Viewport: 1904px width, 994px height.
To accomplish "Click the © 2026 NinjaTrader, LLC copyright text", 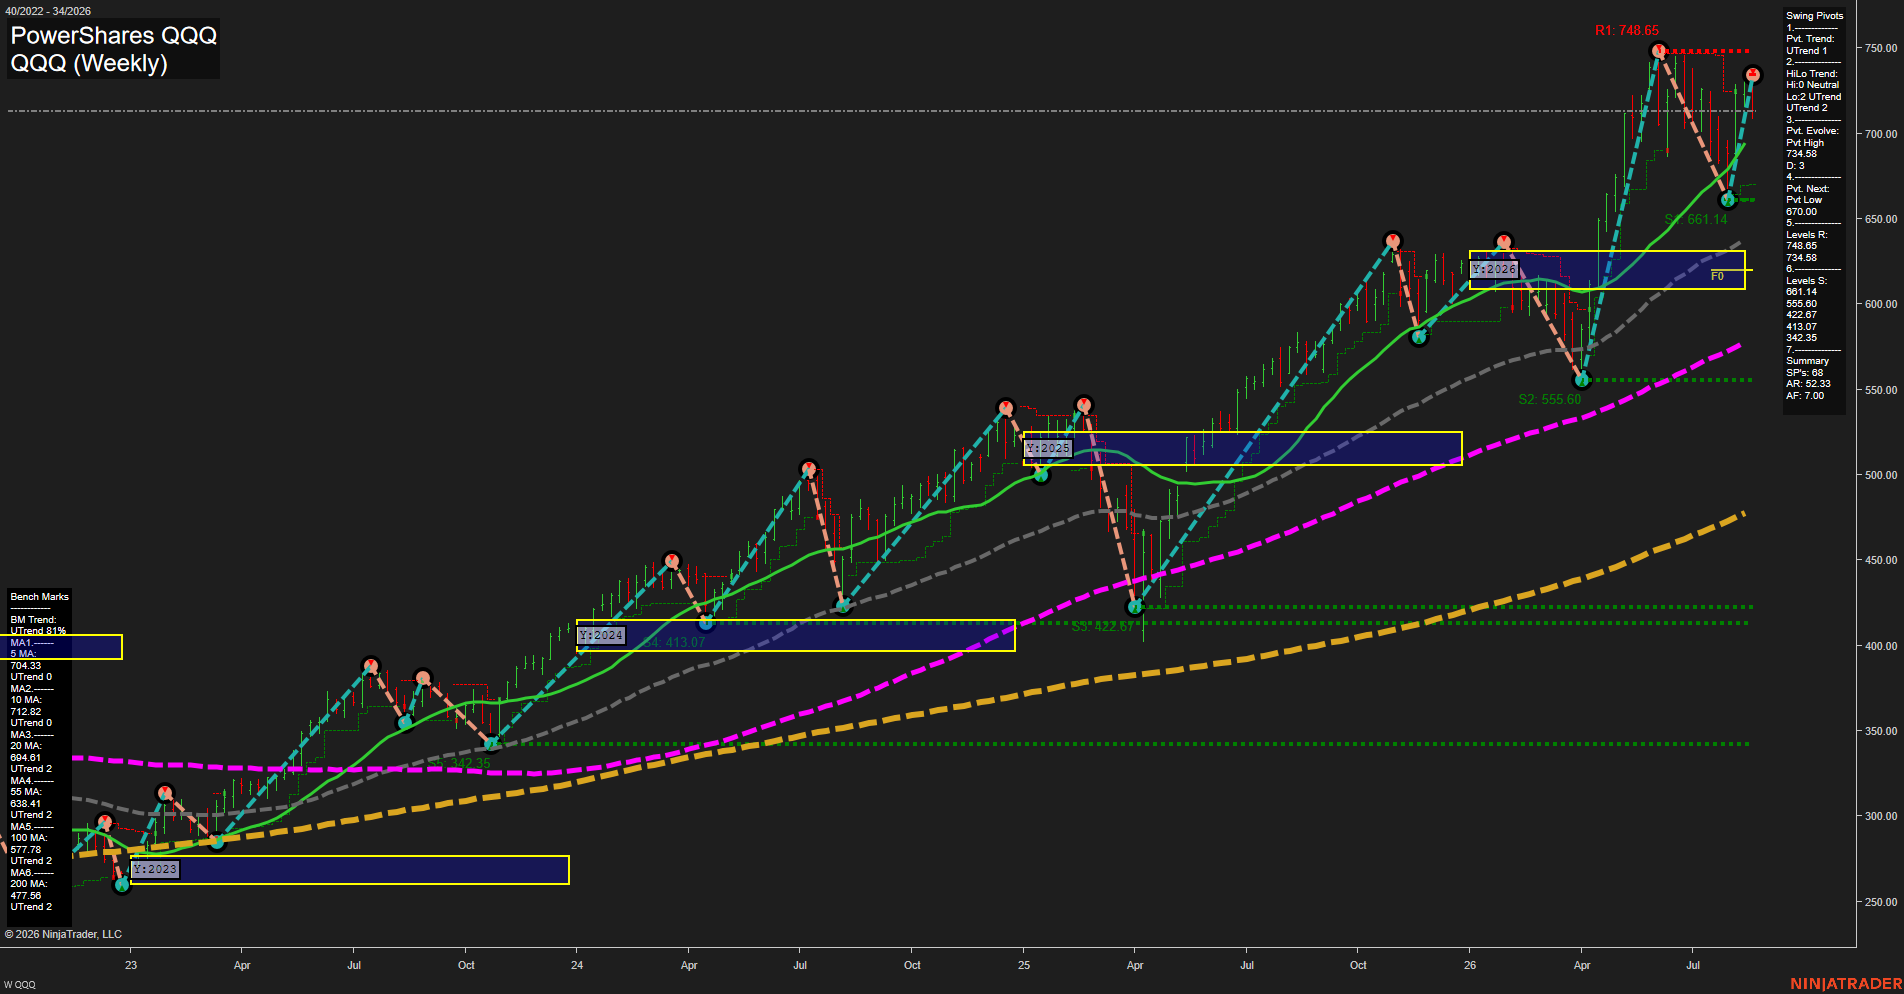I will (63, 934).
